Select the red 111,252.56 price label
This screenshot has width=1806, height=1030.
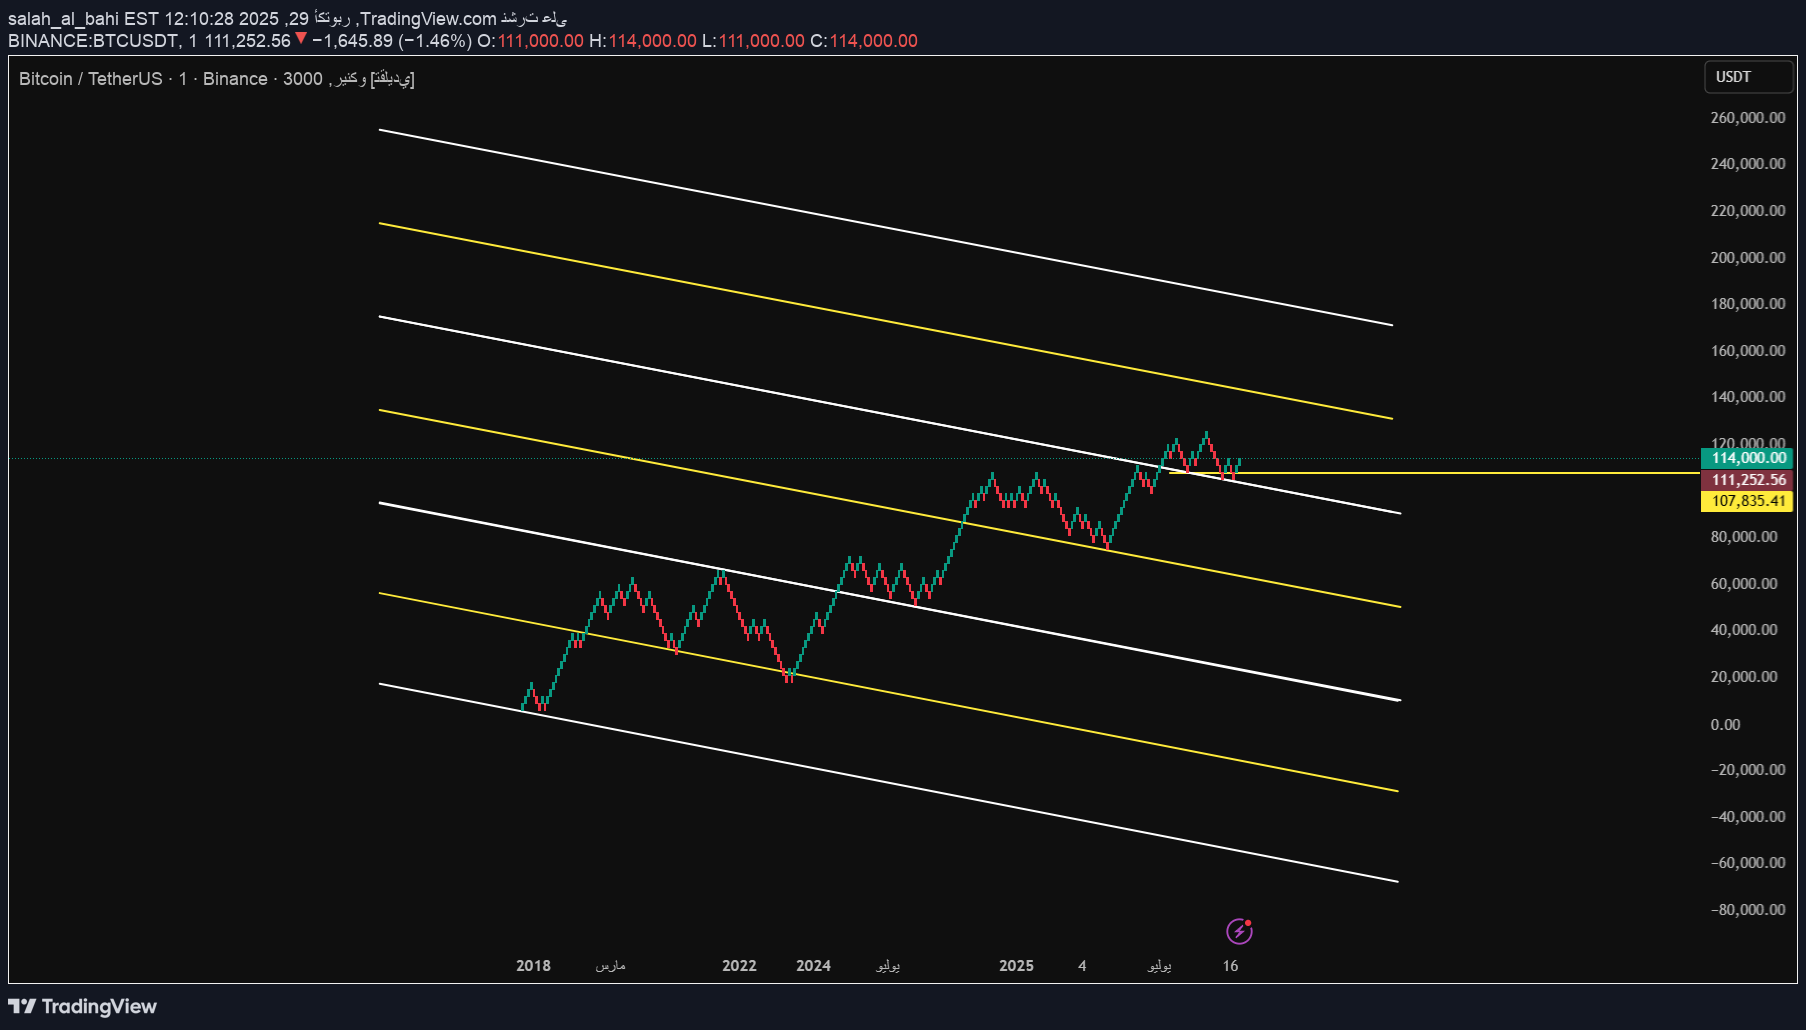tap(1747, 480)
